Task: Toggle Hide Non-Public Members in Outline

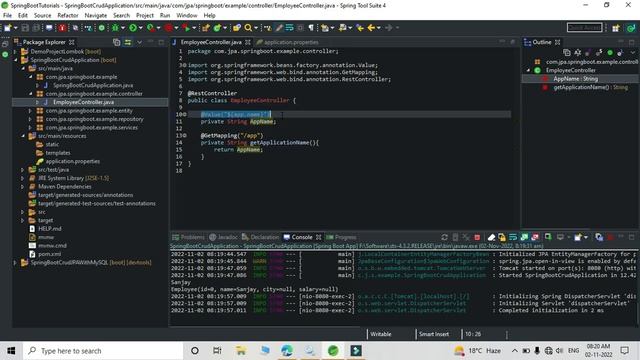Action: coord(610,53)
